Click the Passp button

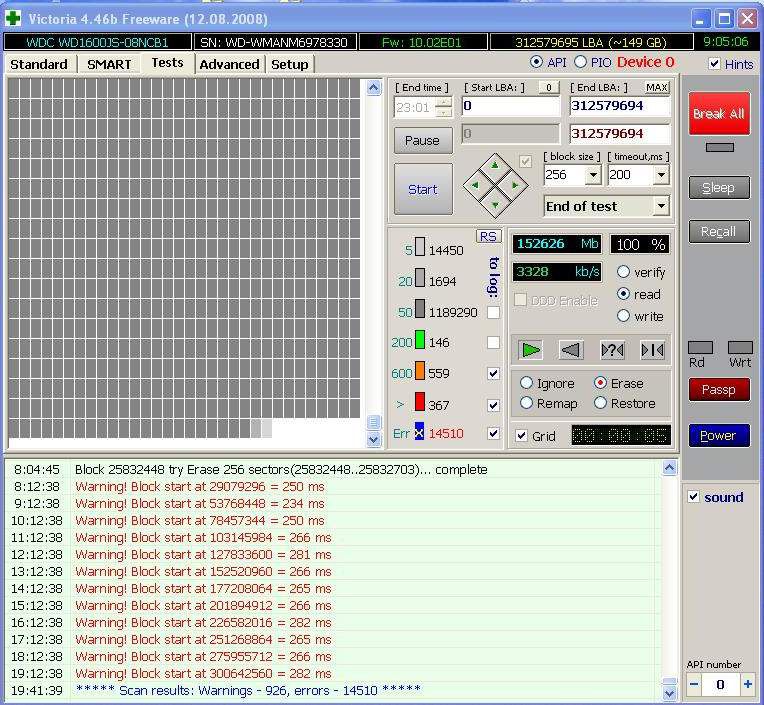(719, 390)
